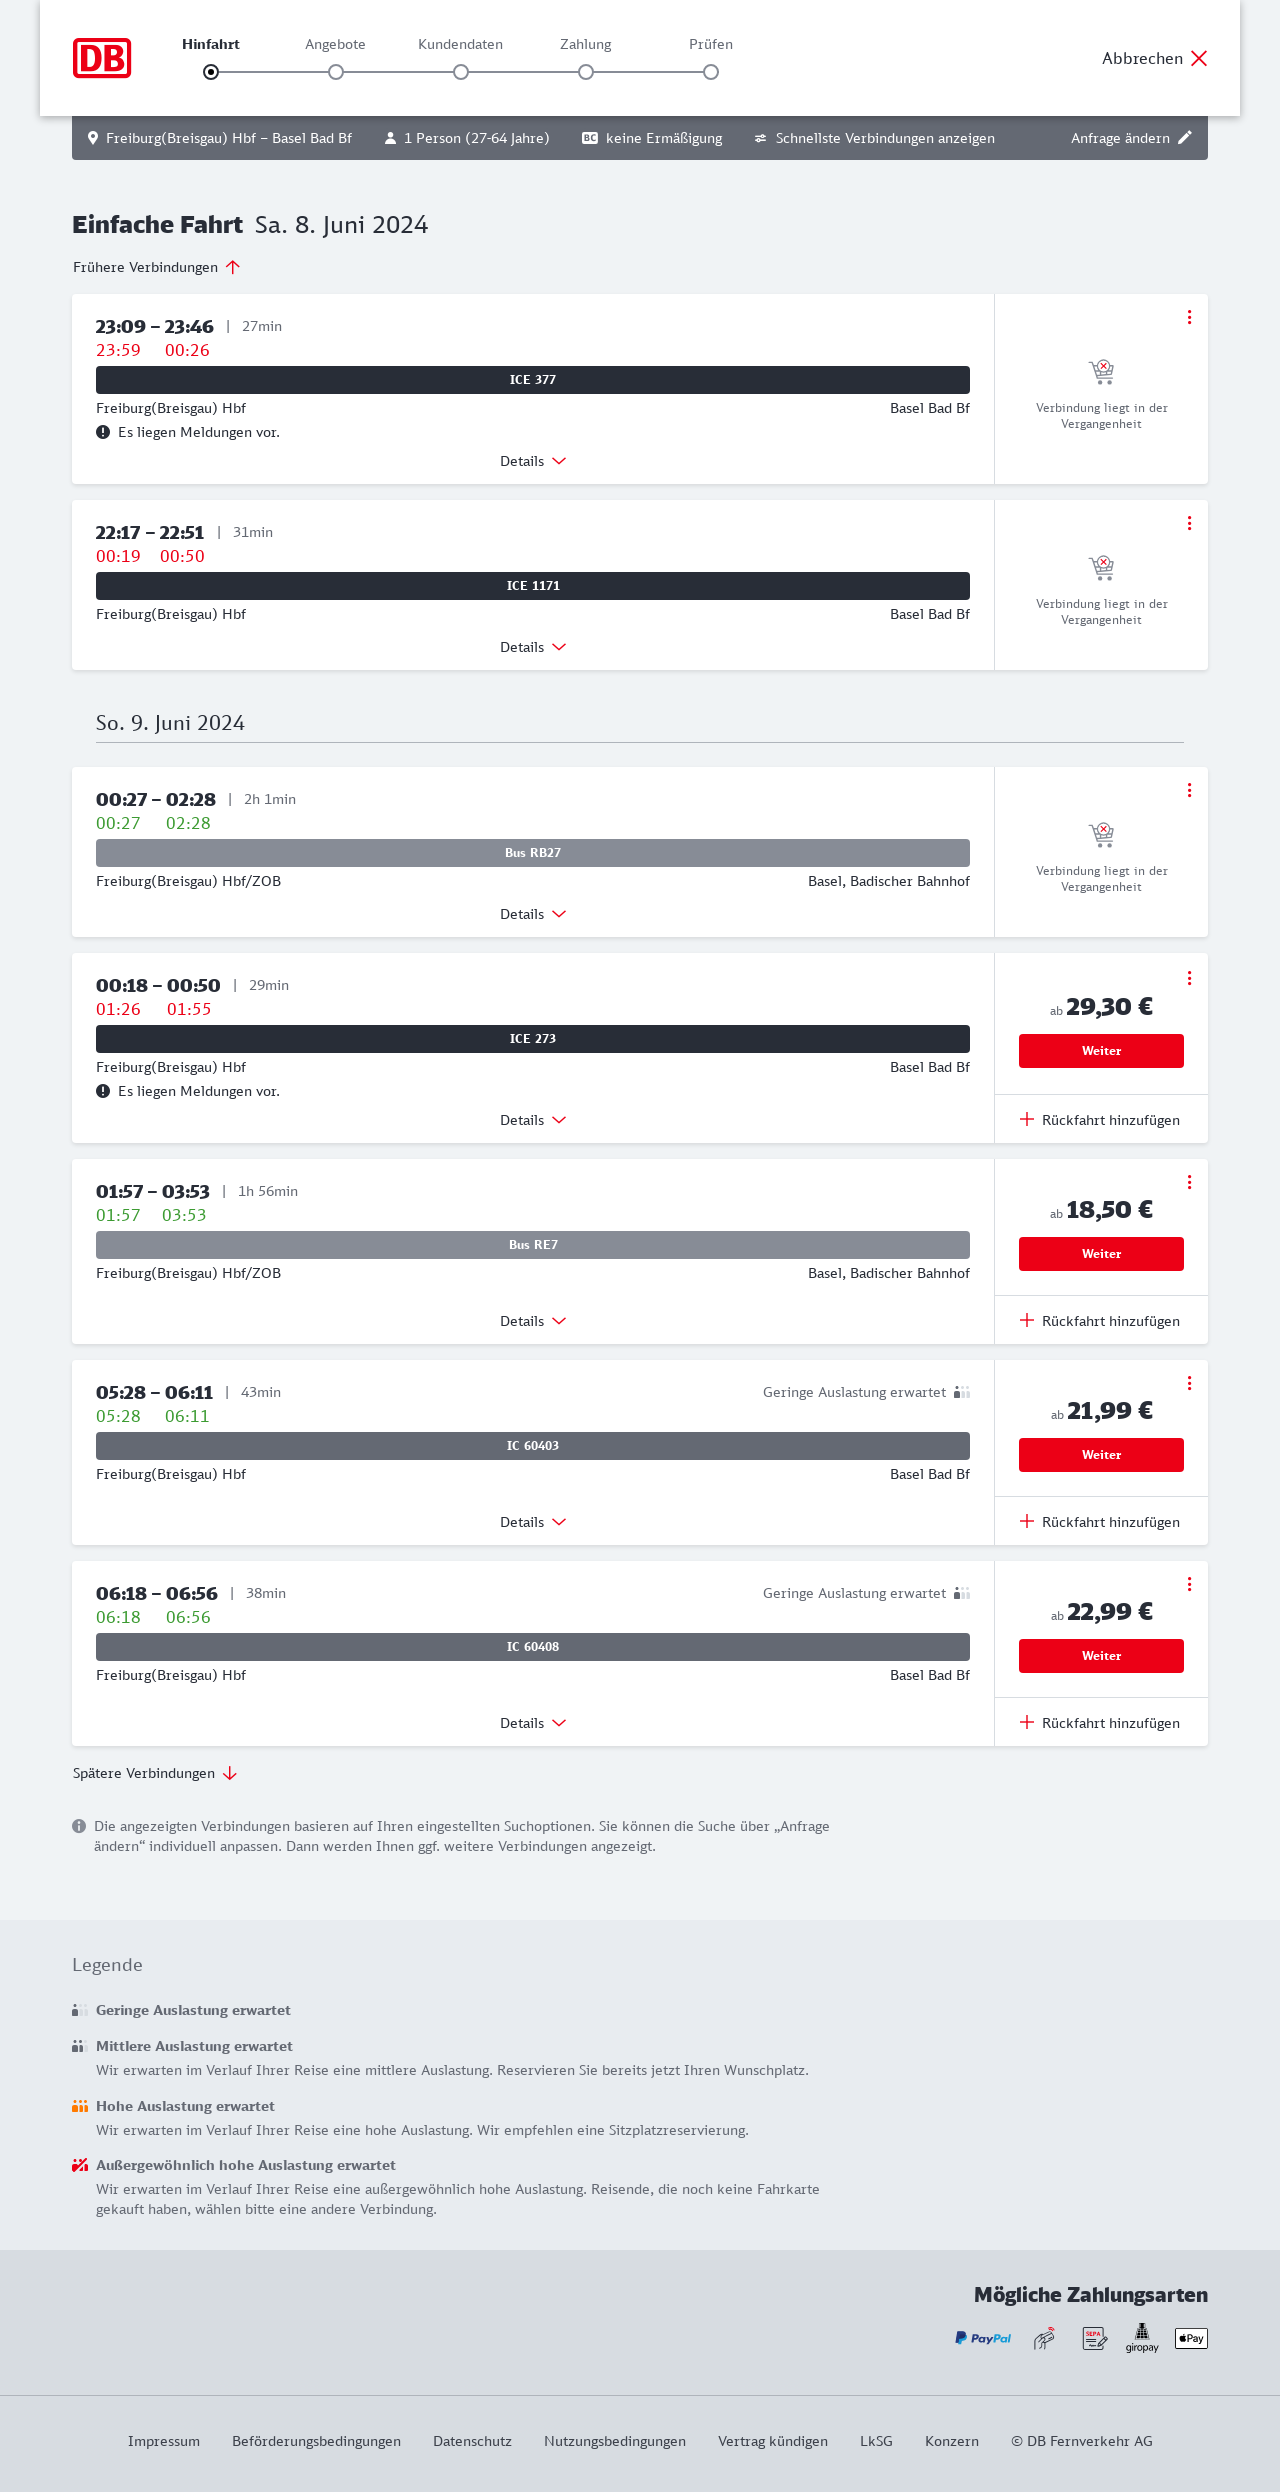Select the Zahlung step circle
The height and width of the screenshot is (2492, 1280).
tap(586, 72)
